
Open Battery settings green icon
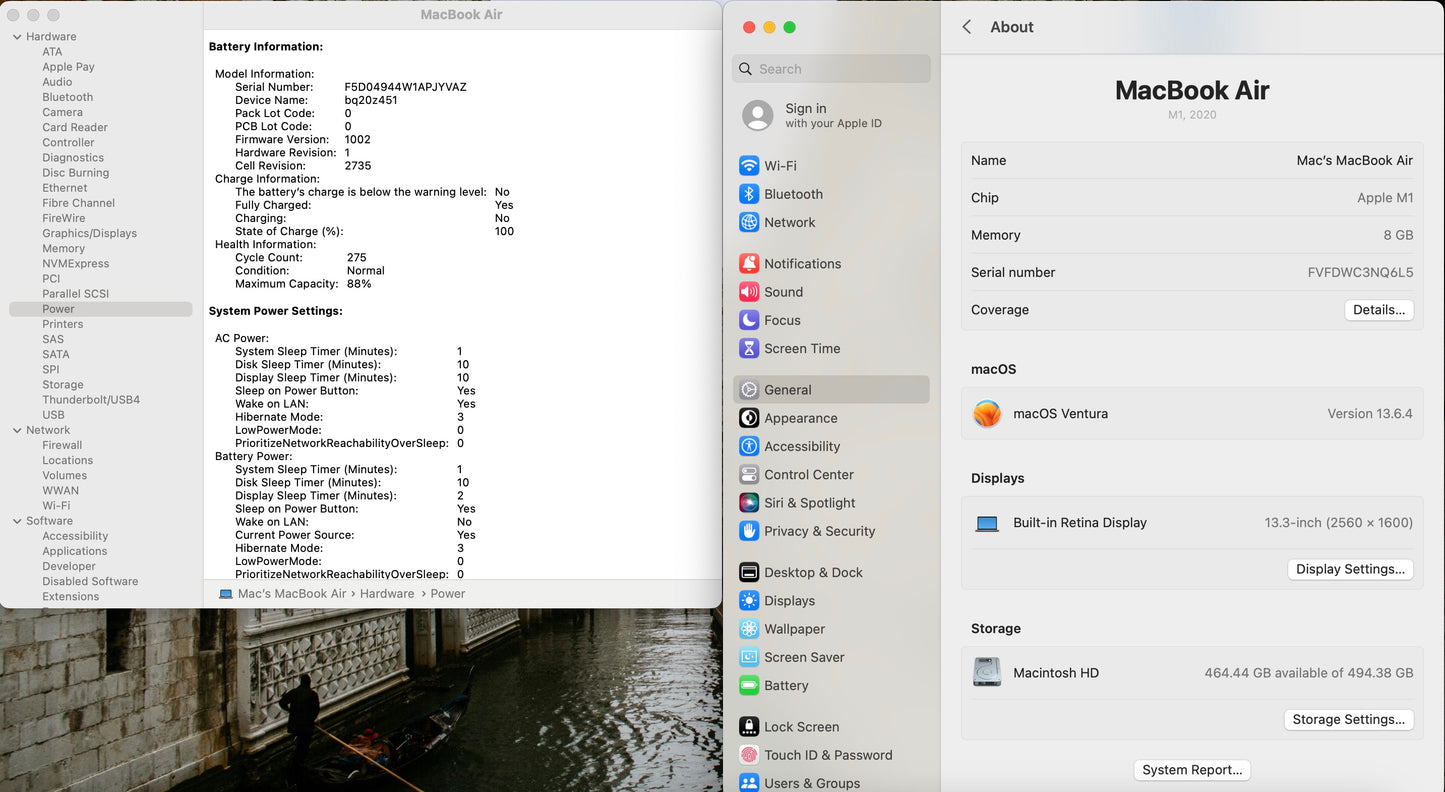[x=749, y=686]
